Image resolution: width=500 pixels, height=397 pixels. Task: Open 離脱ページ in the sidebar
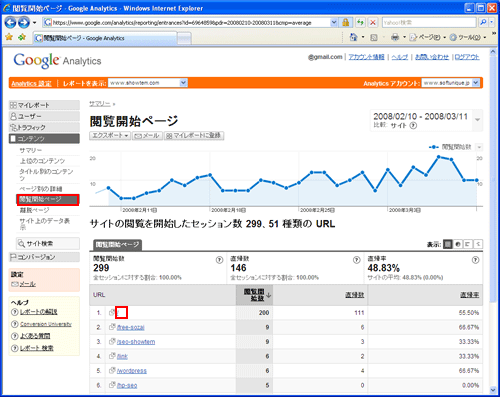(x=34, y=210)
